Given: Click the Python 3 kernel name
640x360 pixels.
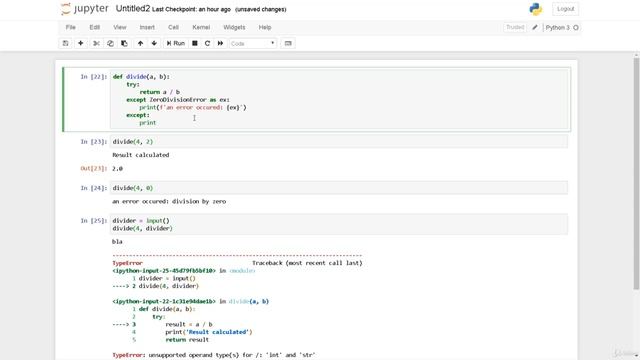Looking at the screenshot, I should 557,27.
